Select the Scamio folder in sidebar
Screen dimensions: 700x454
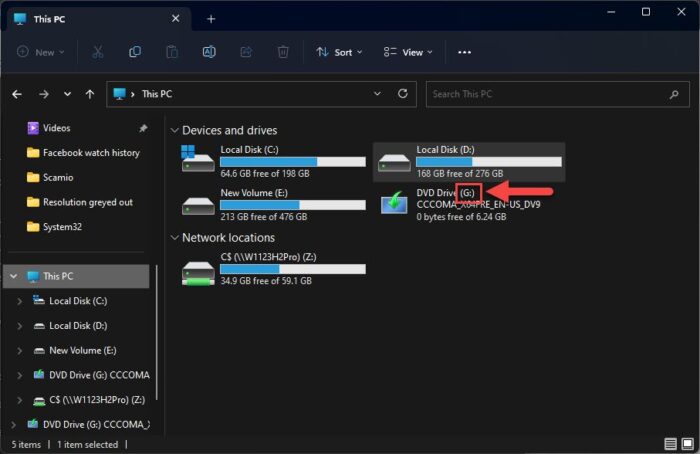click(57, 177)
